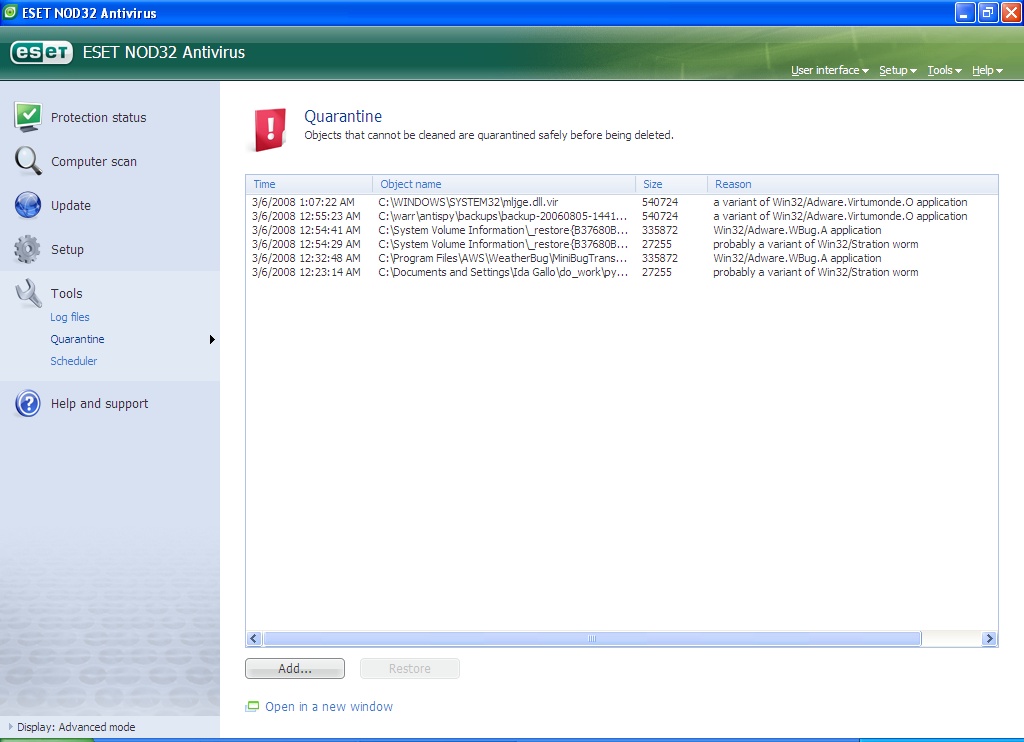1024x742 pixels.
Task: Sort list by Reason column header
Action: click(x=853, y=184)
